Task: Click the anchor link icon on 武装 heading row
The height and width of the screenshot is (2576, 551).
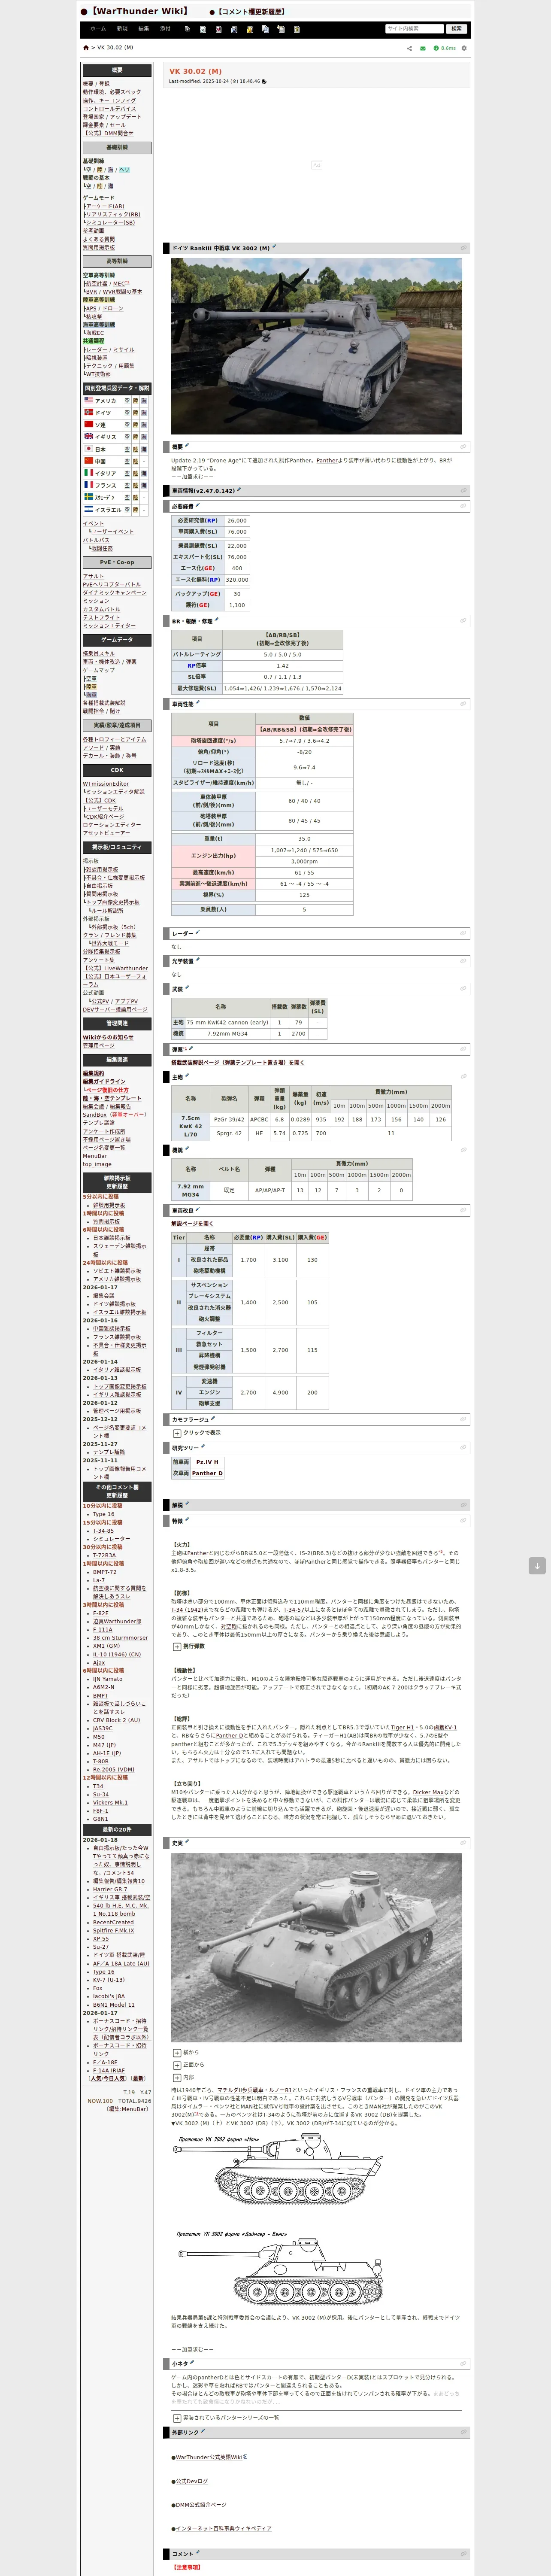Action: coord(463,989)
